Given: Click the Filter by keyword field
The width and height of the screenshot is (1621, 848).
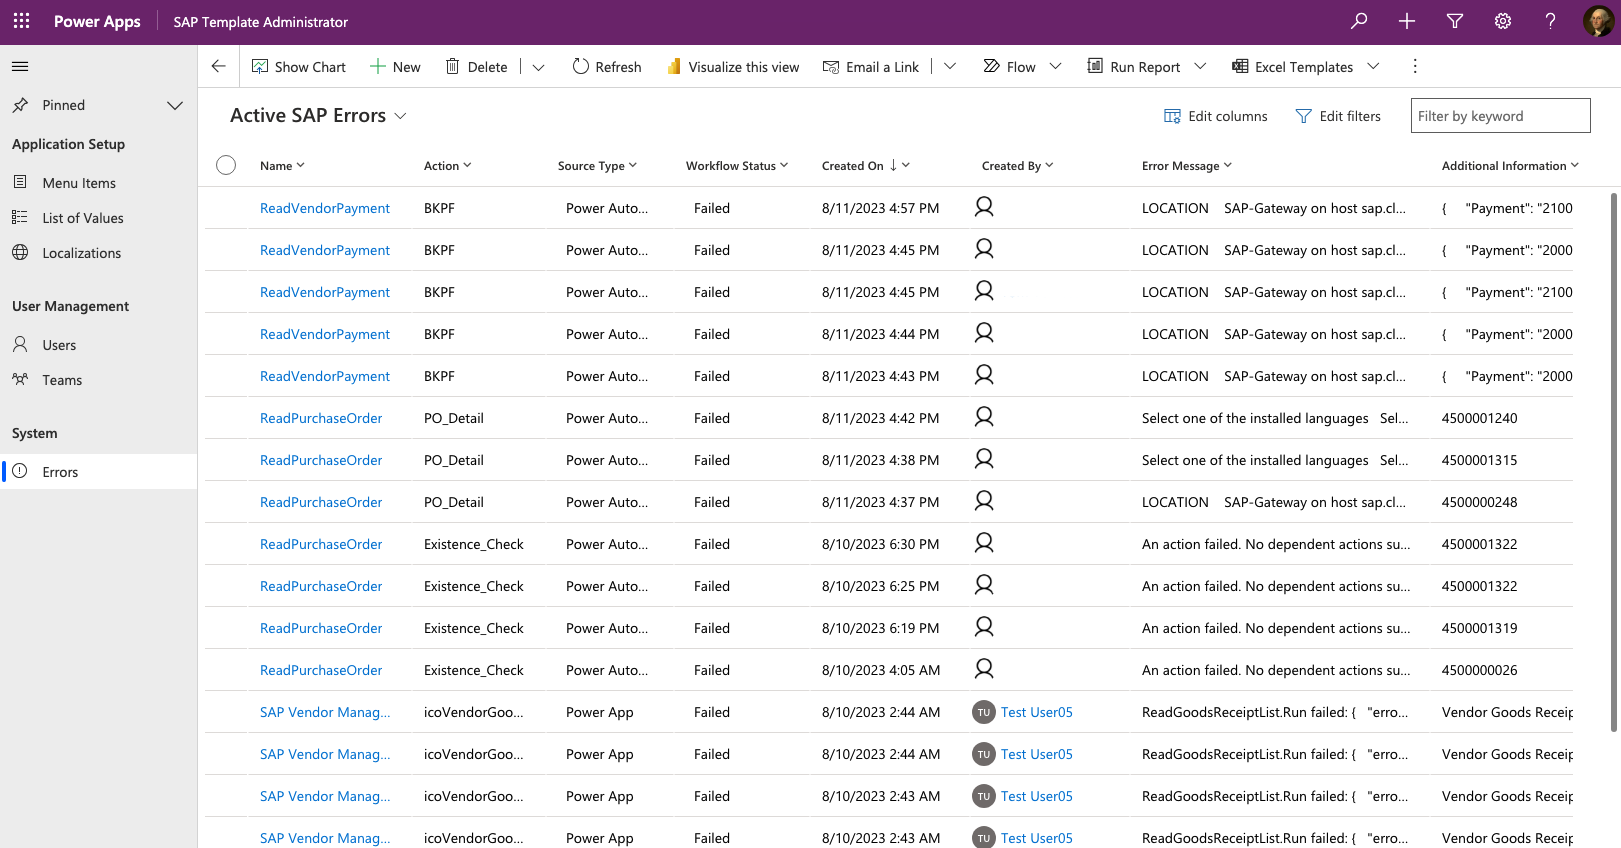Looking at the screenshot, I should (1500, 116).
